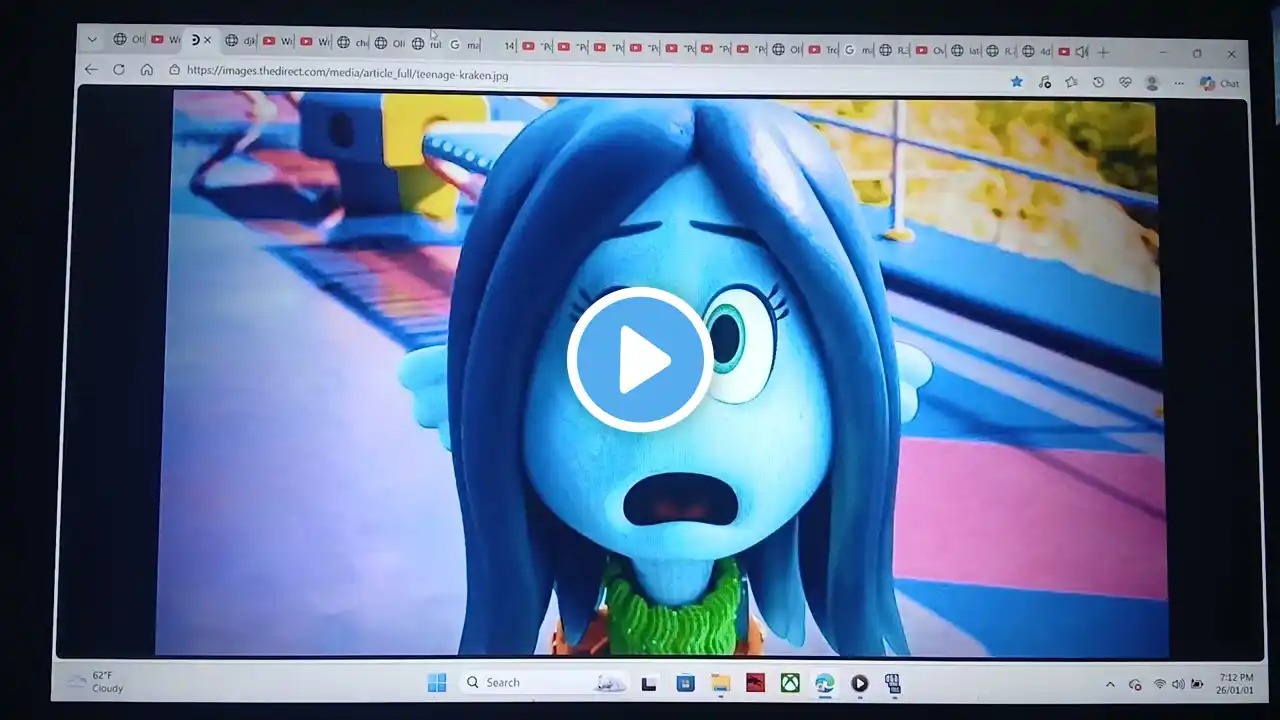Viewport: 1280px width, 720px height.
Task: Open a new tab with plus button
Action: click(1104, 52)
